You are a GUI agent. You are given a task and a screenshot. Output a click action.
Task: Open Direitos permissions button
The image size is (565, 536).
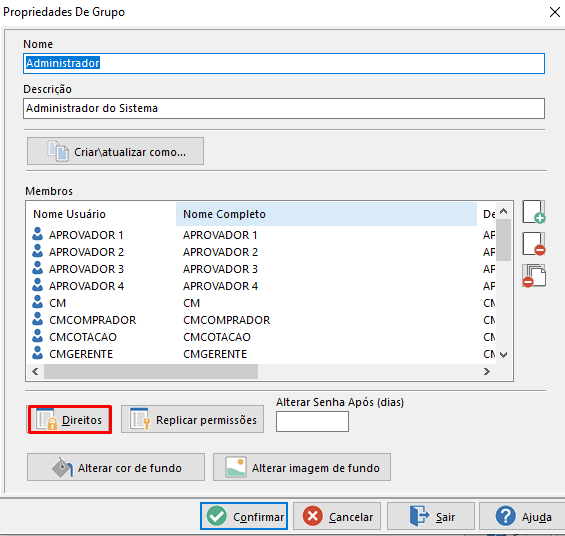[70, 420]
